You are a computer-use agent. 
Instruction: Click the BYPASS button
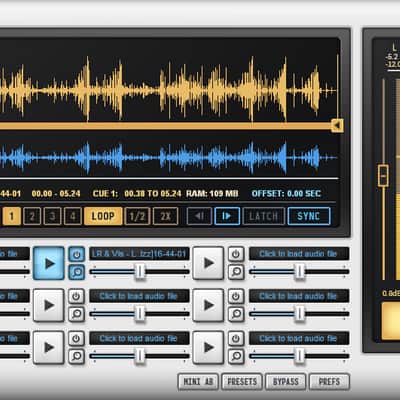(286, 381)
